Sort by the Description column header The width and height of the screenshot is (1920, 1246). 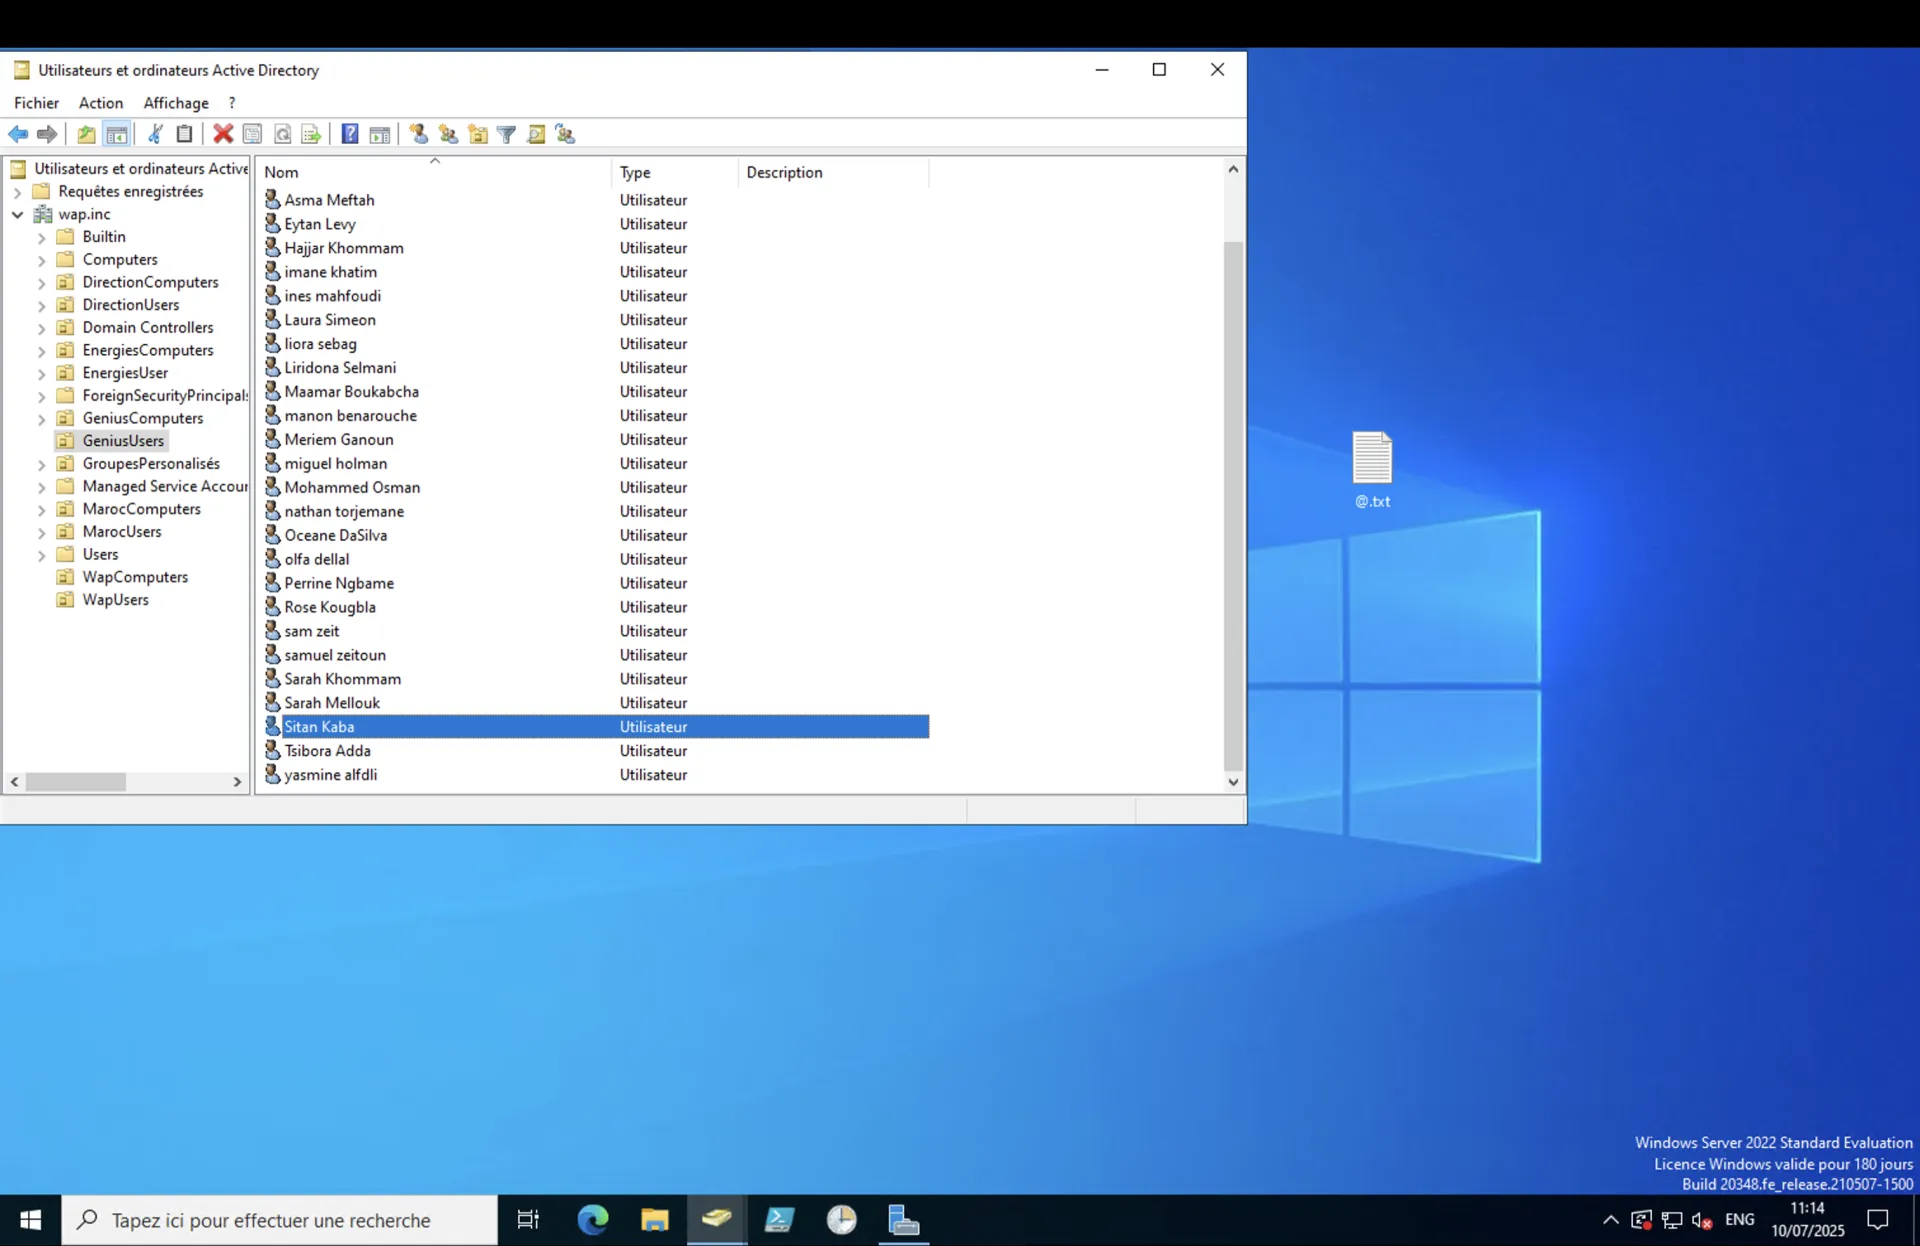click(x=834, y=172)
